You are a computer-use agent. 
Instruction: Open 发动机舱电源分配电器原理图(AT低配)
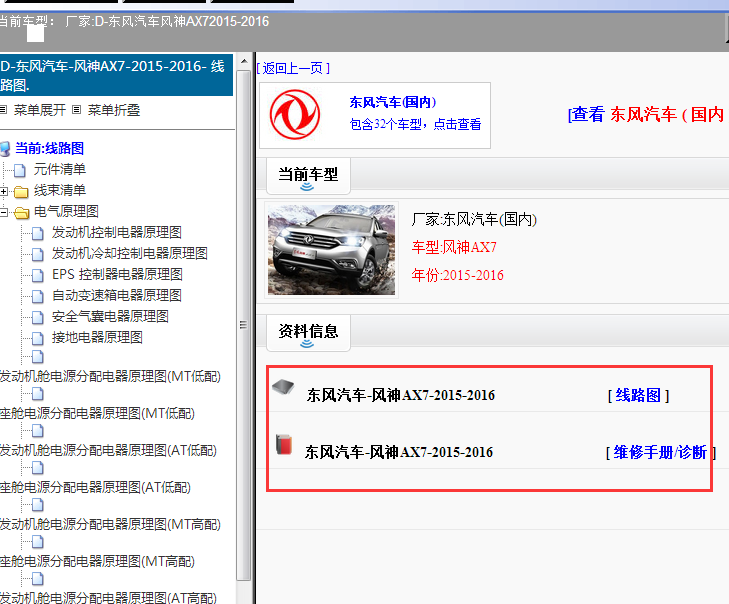click(108, 450)
